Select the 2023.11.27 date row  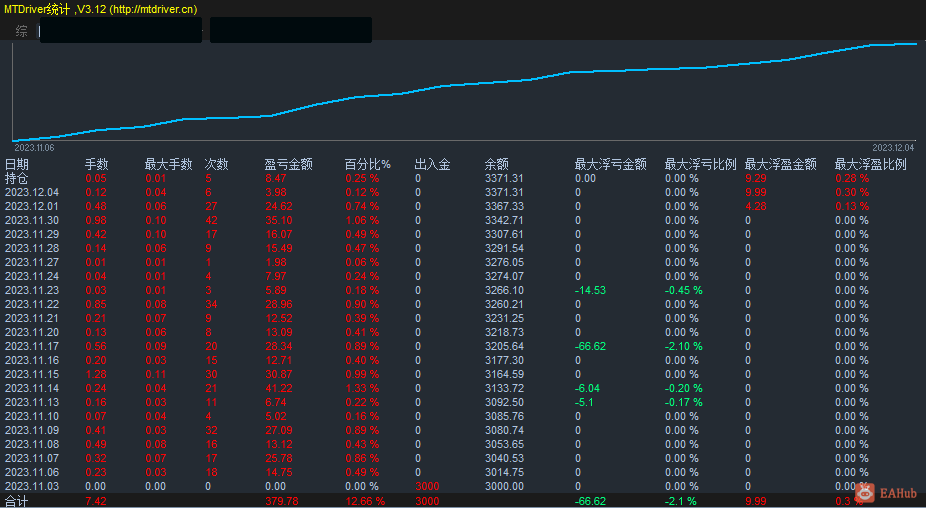32,262
